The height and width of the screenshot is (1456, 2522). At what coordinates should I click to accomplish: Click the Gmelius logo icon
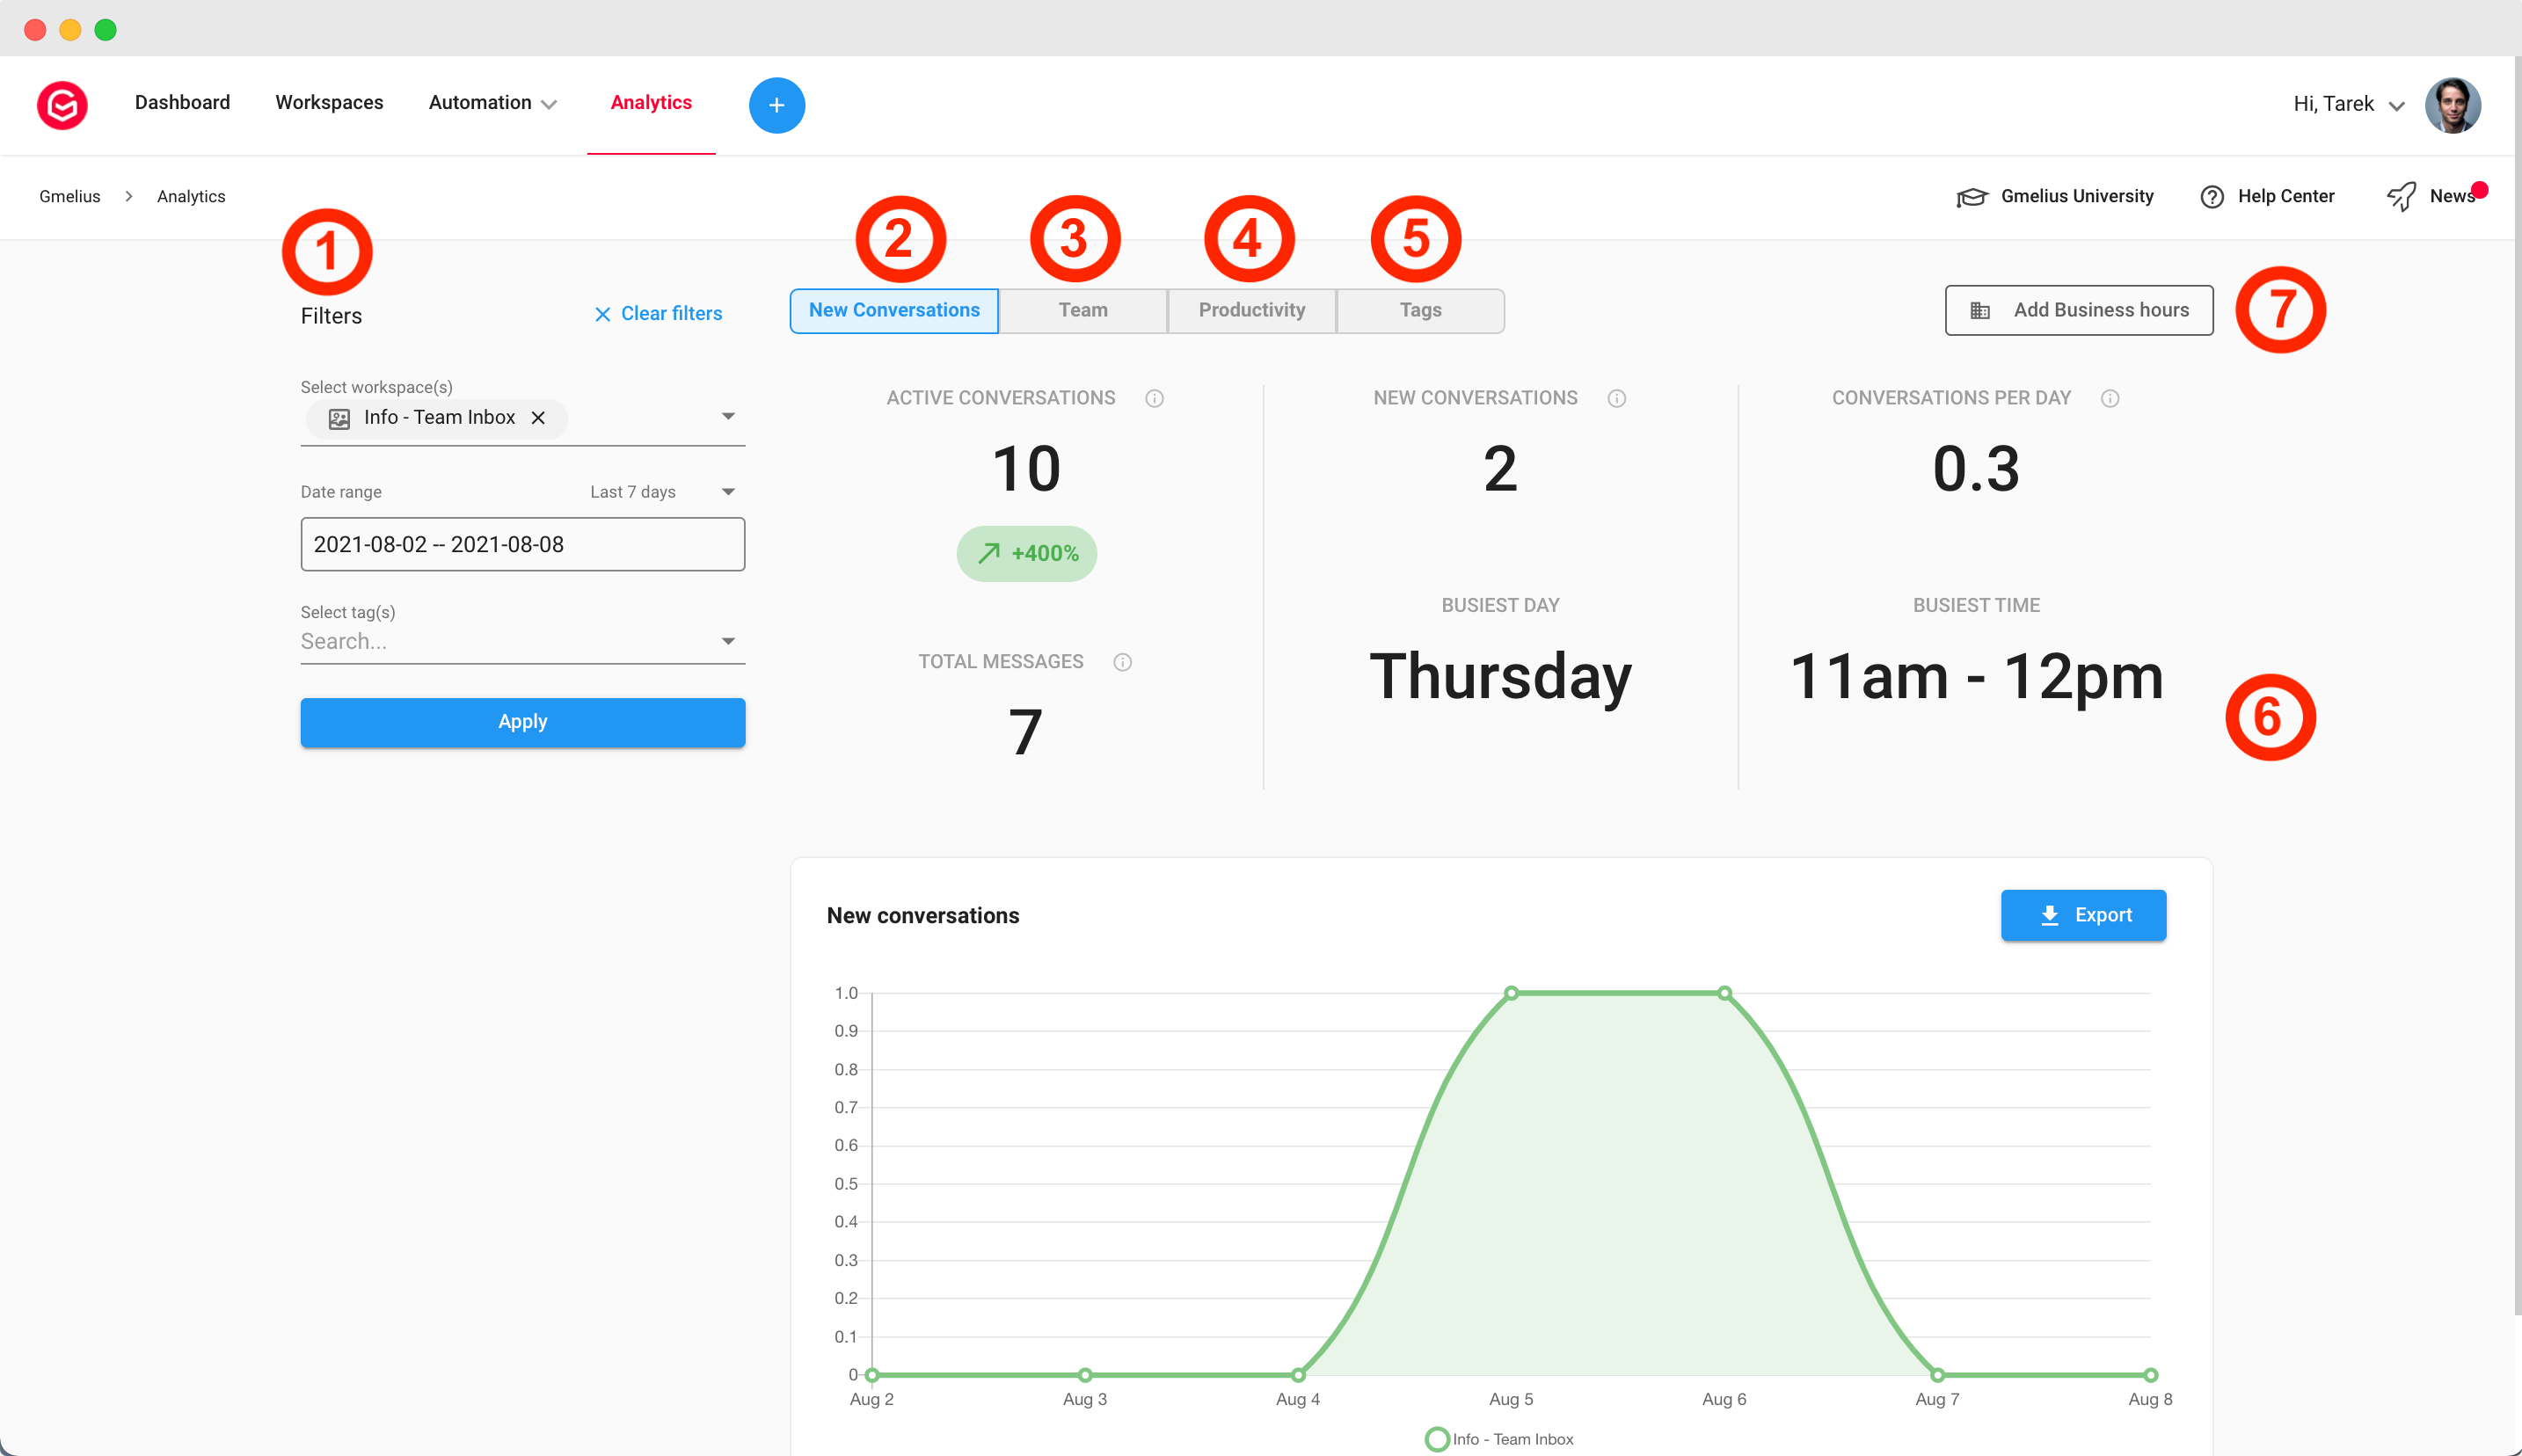62,104
